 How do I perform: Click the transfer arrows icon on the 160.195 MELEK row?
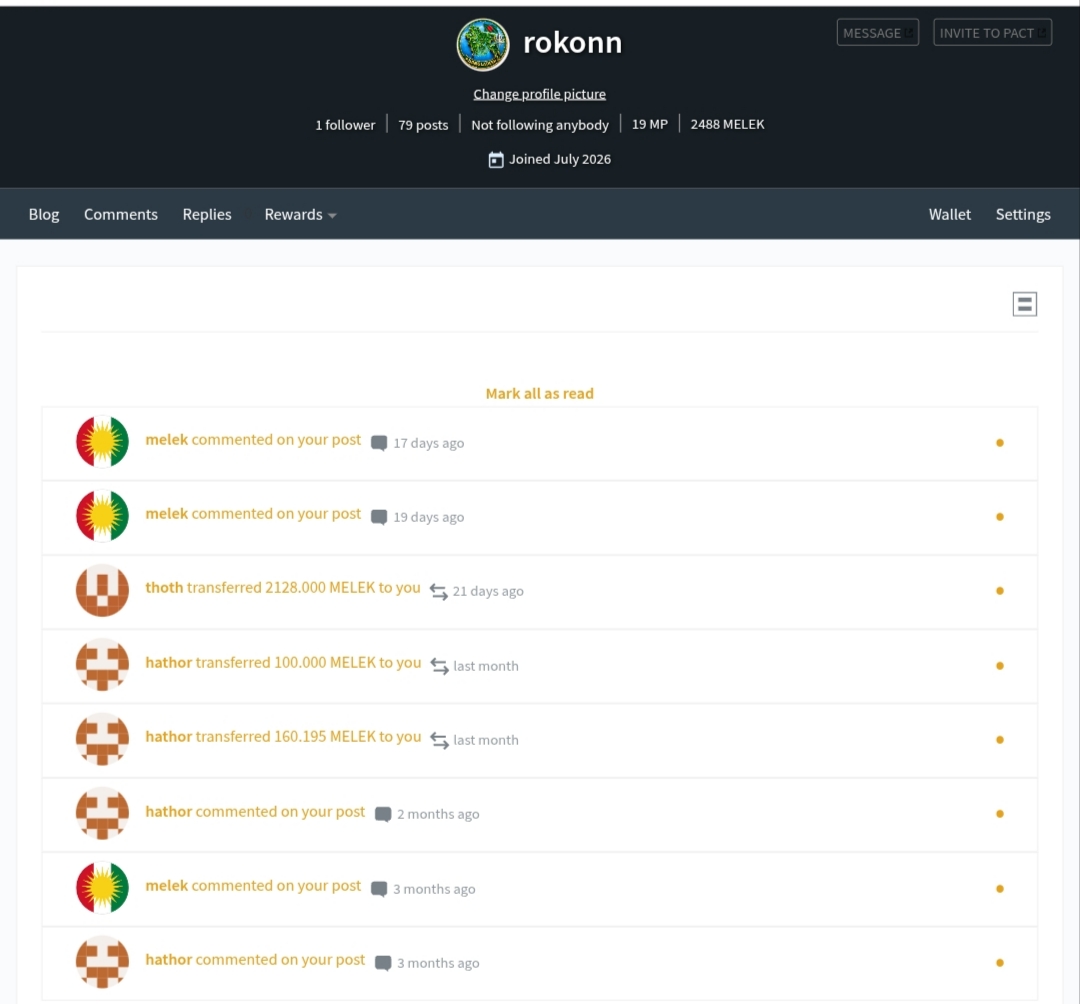click(x=439, y=740)
